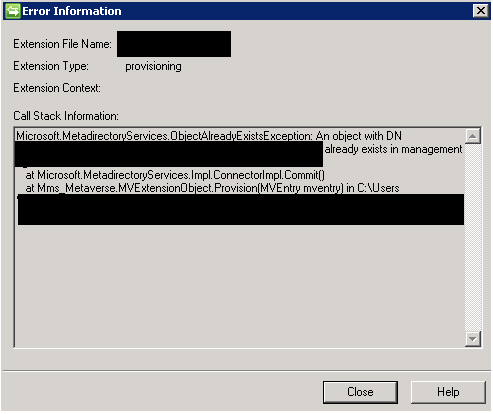Click the Call Stack Information label
493x414 pixels.
66,116
